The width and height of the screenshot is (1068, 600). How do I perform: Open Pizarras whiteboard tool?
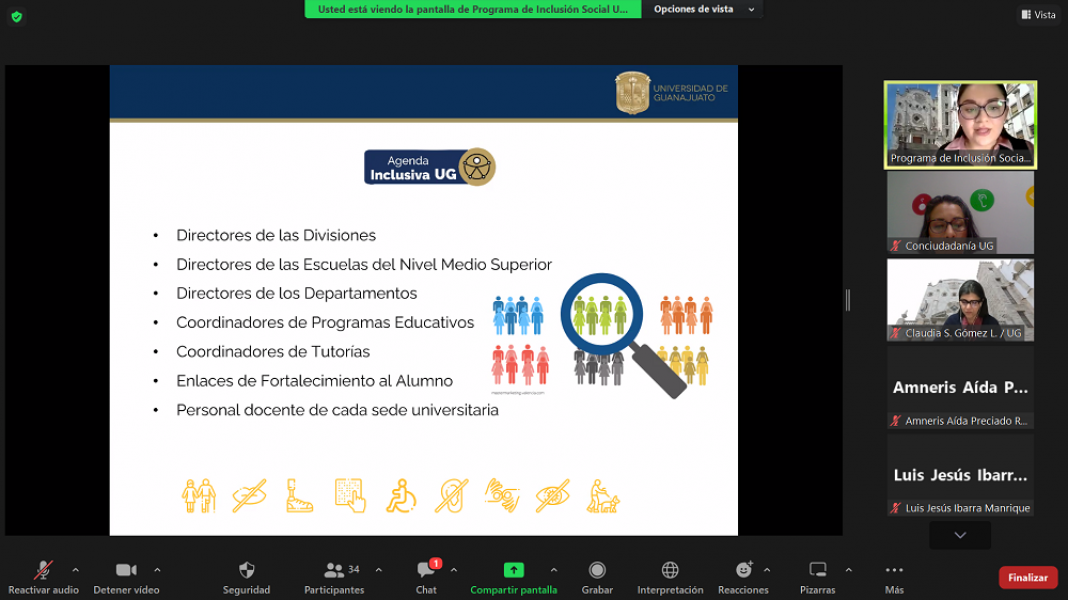point(817,570)
